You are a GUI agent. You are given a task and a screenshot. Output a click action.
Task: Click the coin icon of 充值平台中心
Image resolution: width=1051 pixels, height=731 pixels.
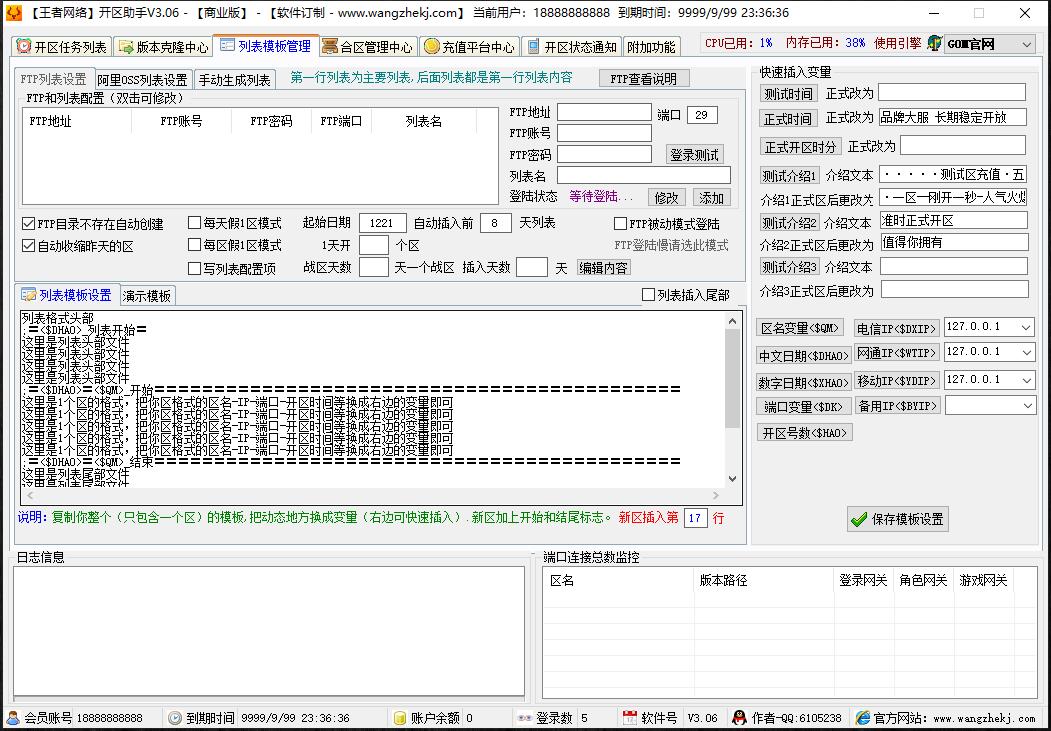432,46
